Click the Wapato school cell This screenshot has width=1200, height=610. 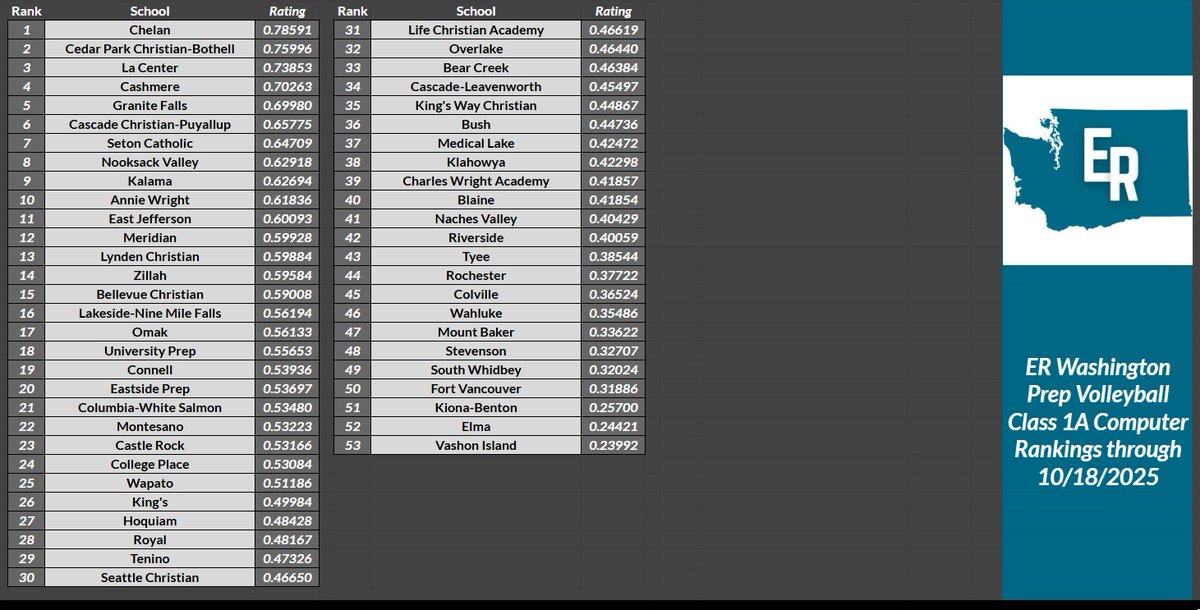(x=150, y=484)
